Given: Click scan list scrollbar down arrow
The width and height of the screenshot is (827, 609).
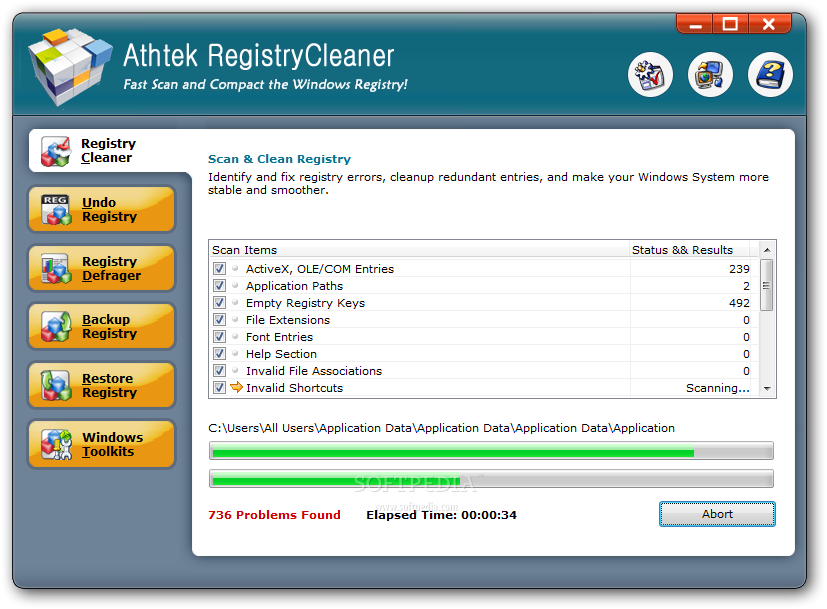Looking at the screenshot, I should point(767,389).
